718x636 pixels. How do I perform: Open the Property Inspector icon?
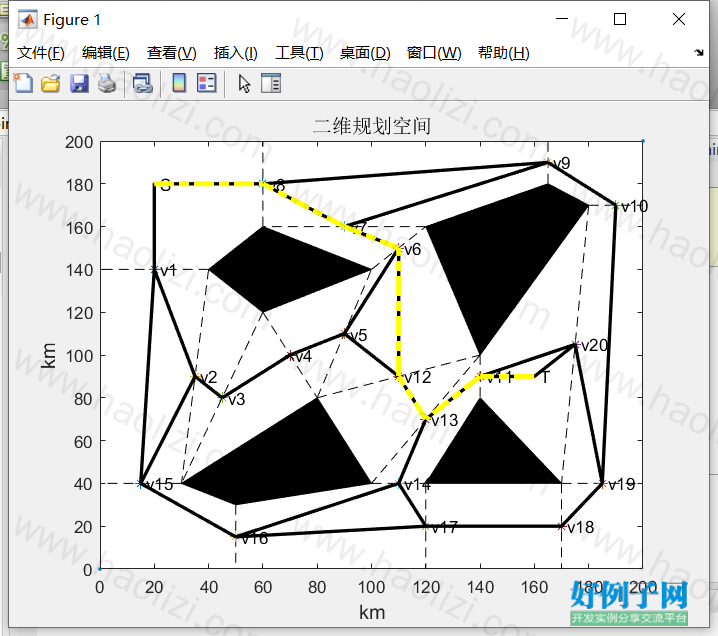(x=271, y=83)
